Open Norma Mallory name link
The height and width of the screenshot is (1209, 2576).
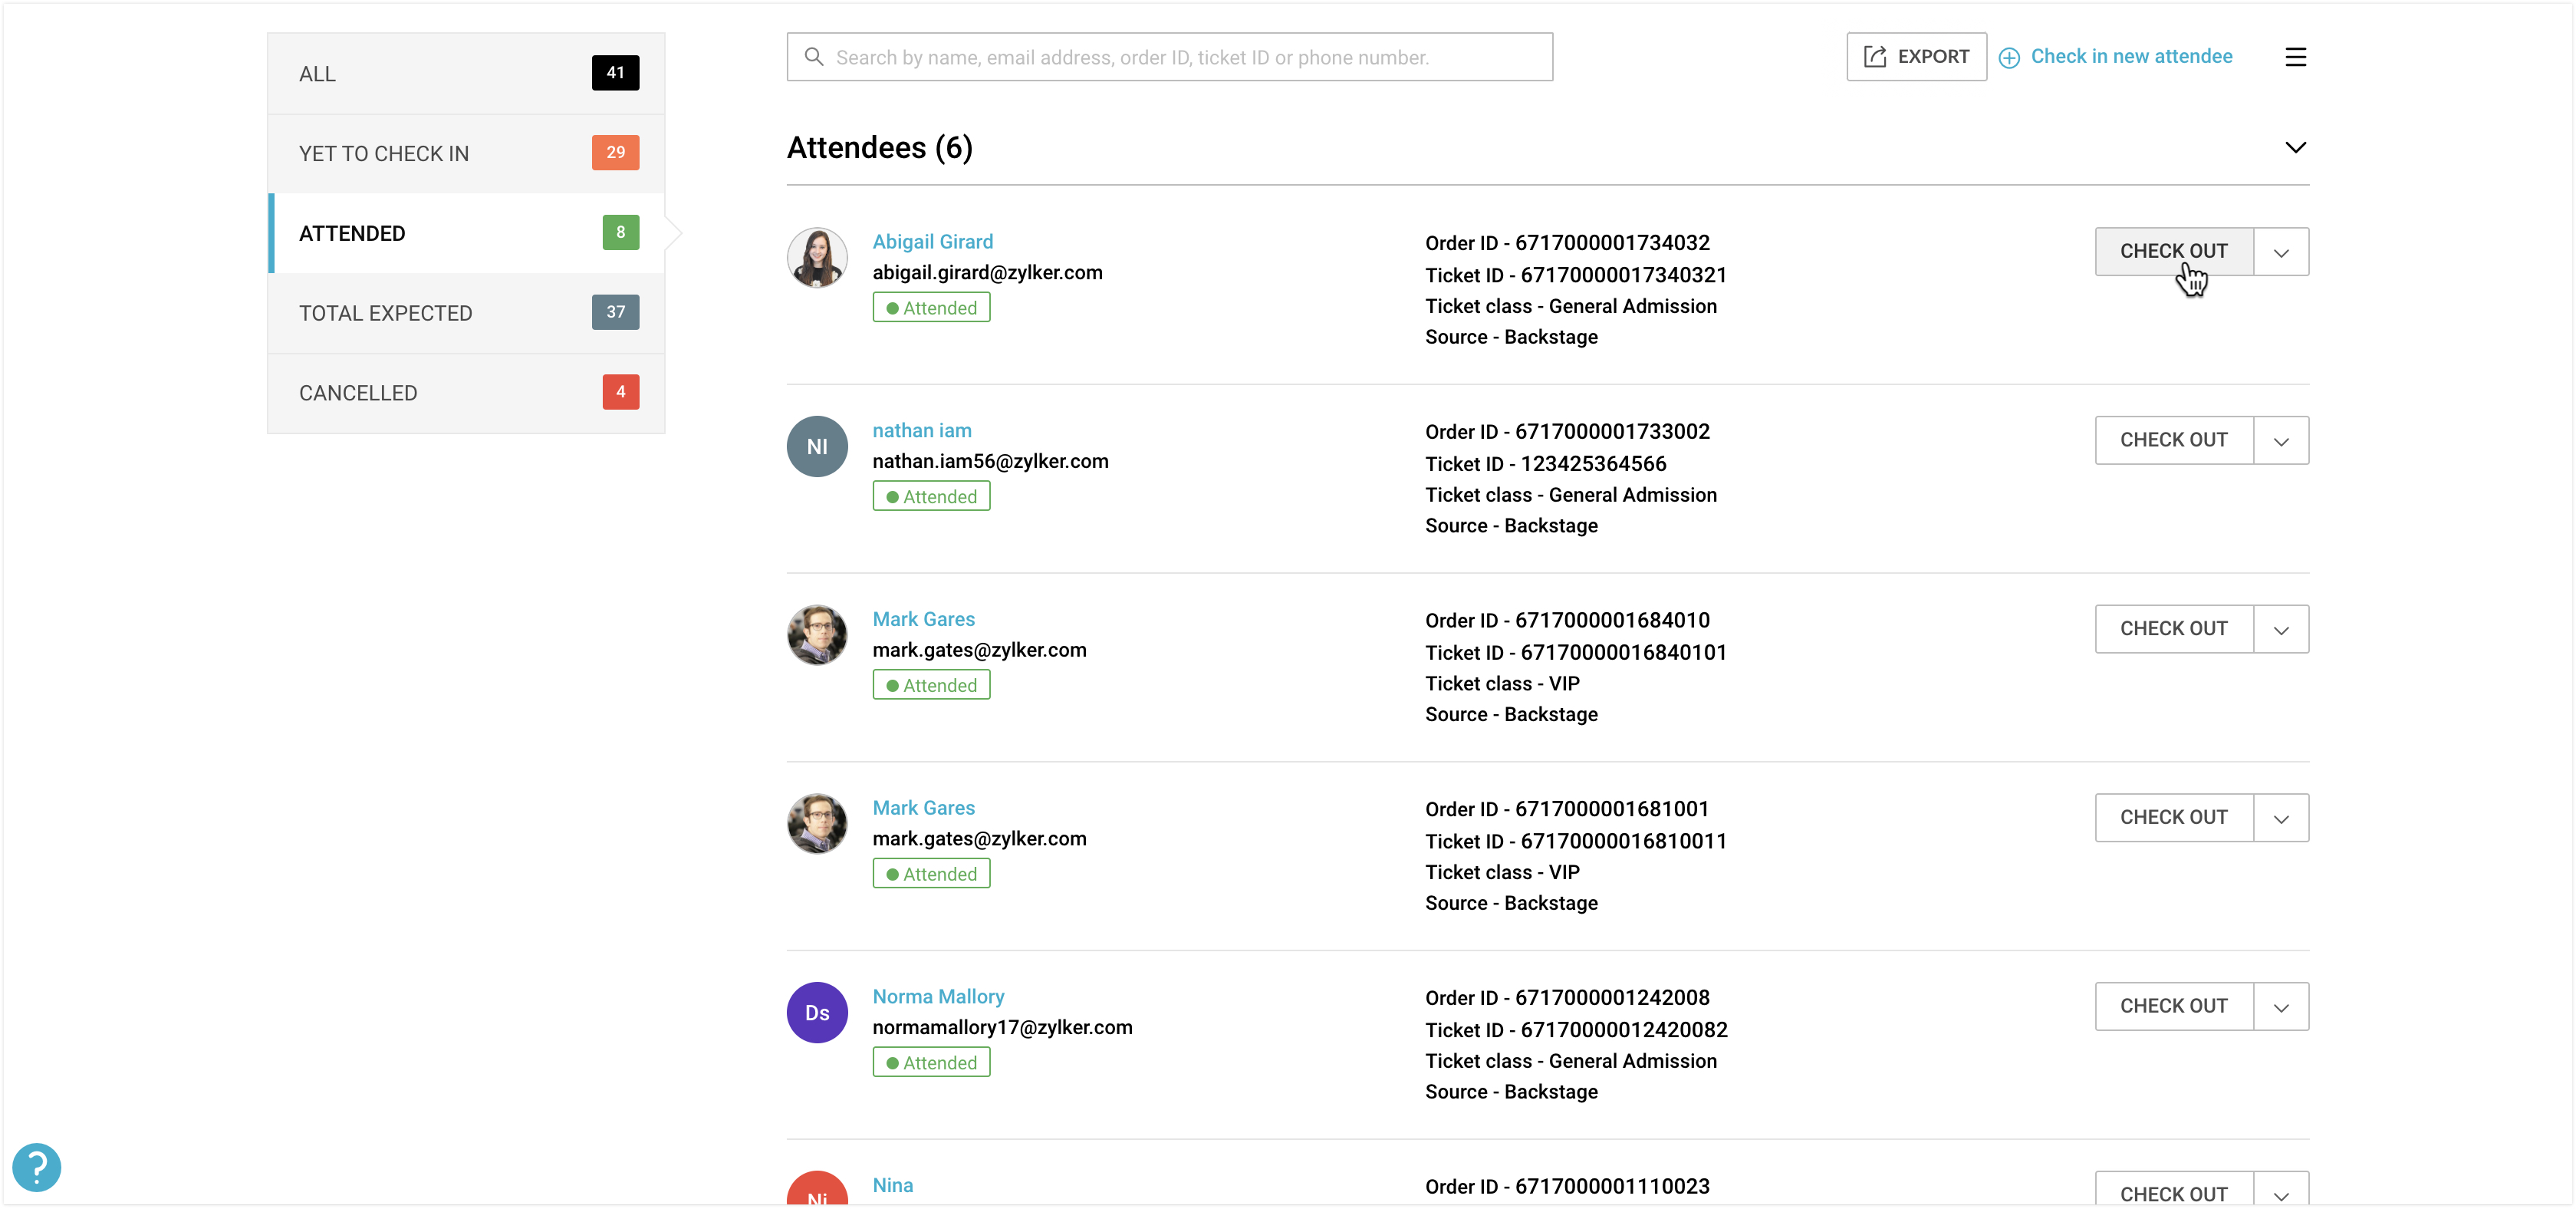point(938,997)
